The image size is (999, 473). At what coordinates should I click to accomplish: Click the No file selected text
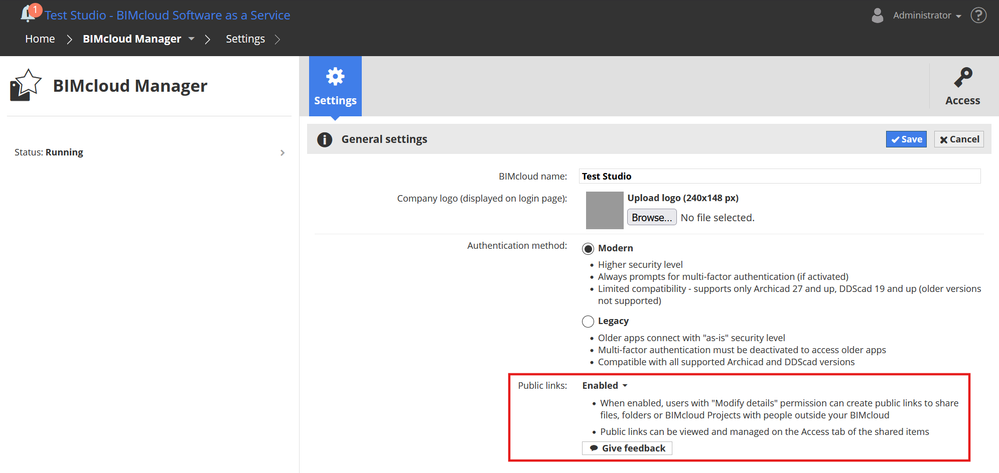click(x=717, y=218)
